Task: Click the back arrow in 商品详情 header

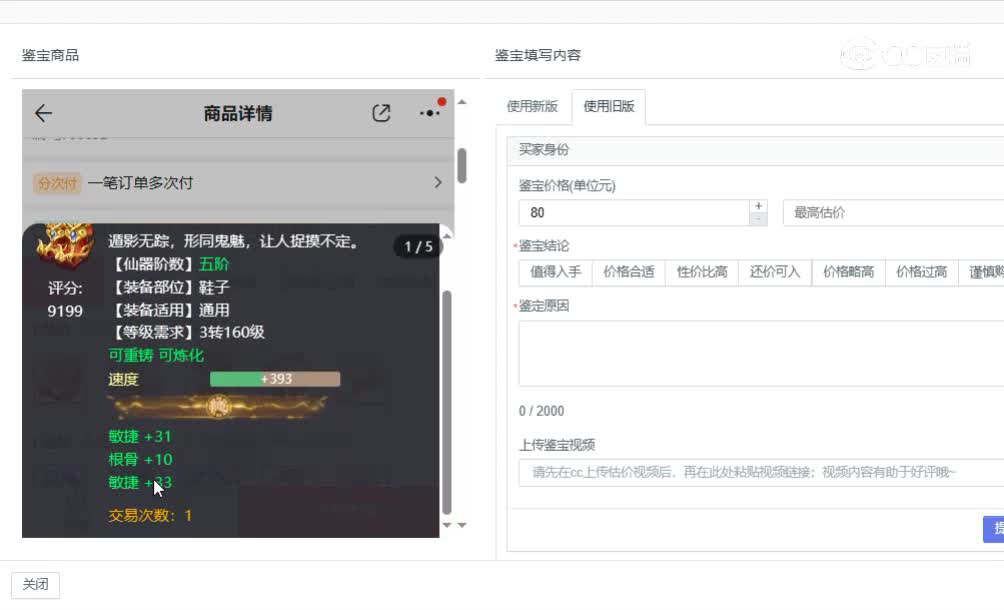Action: pyautogui.click(x=44, y=113)
